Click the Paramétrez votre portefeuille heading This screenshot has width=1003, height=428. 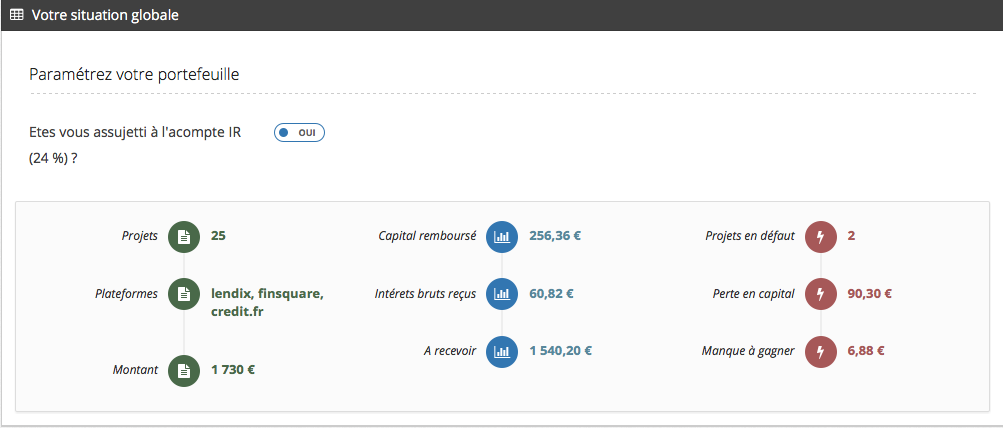134,74
